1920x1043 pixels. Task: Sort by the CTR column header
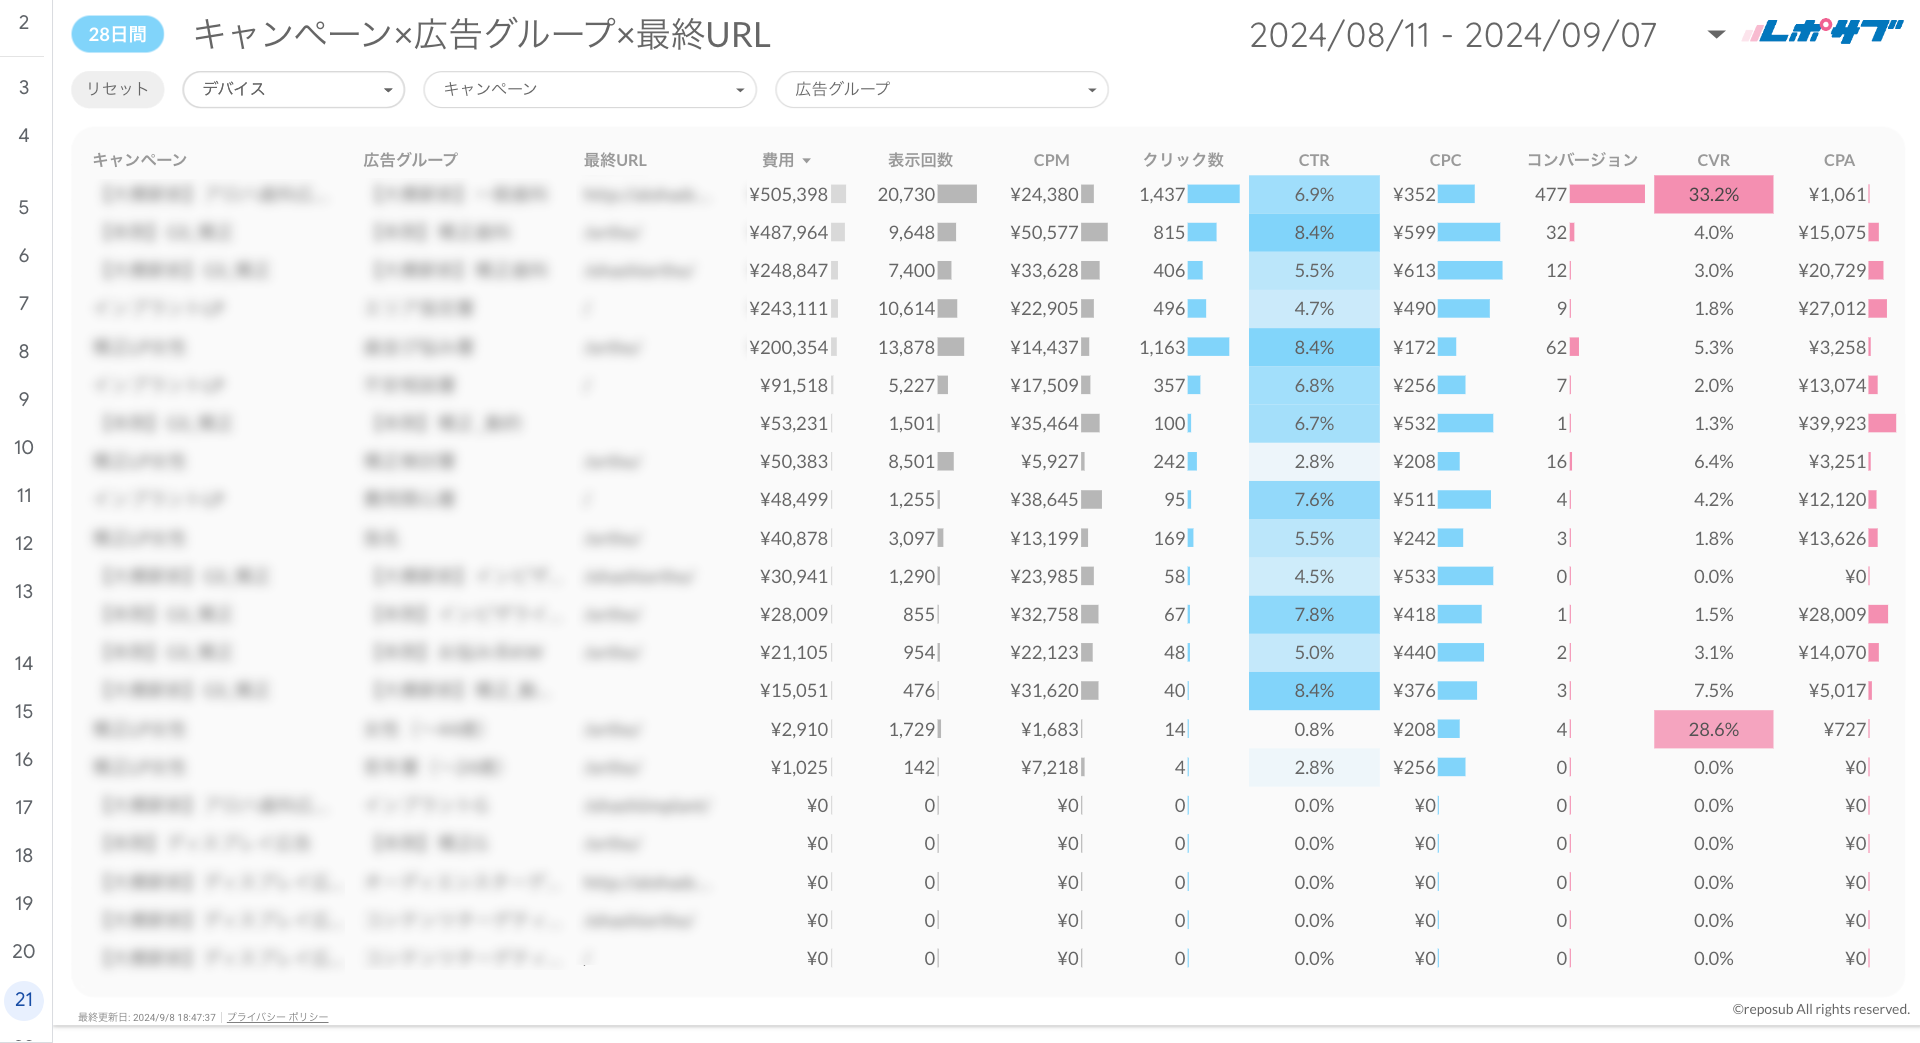[x=1313, y=160]
